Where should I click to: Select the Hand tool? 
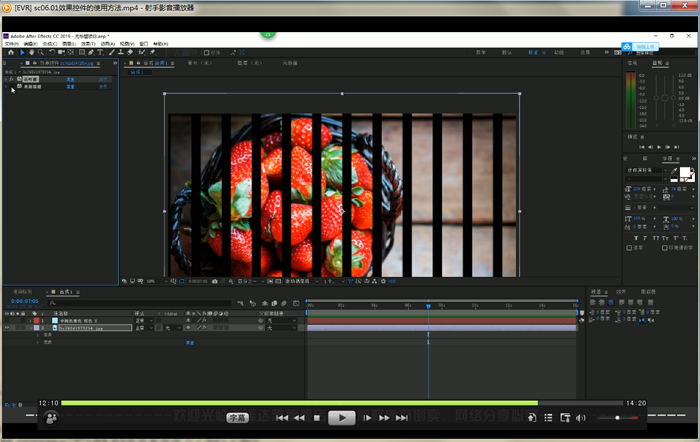31,53
